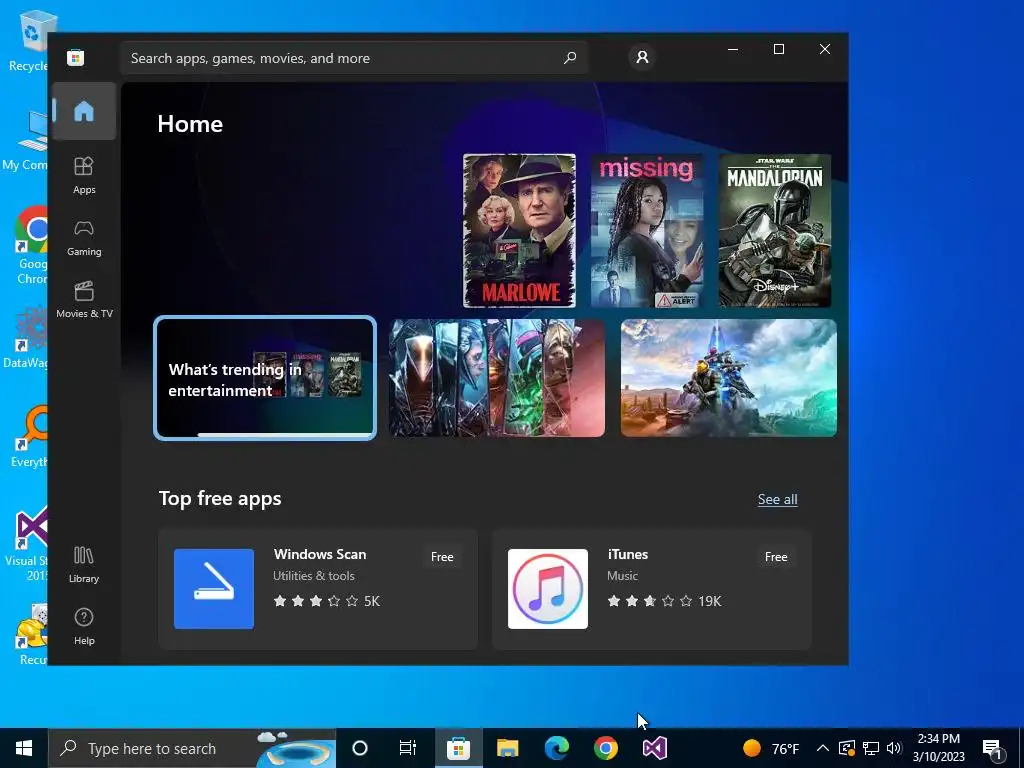Click Free button for Windows Scan
The height and width of the screenshot is (768, 1024).
click(x=441, y=557)
